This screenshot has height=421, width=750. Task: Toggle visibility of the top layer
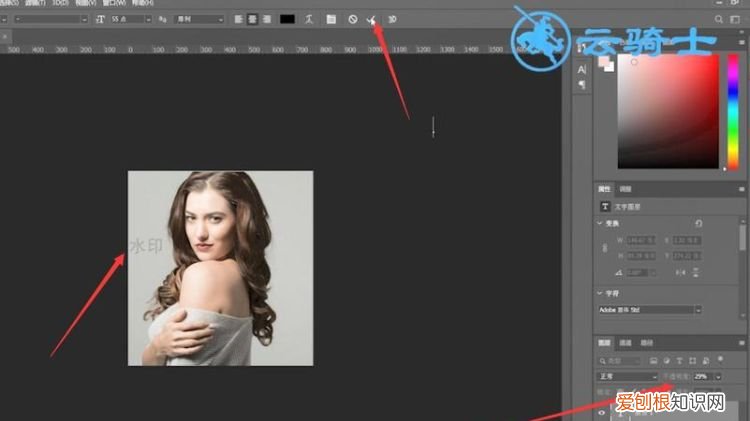[602, 411]
